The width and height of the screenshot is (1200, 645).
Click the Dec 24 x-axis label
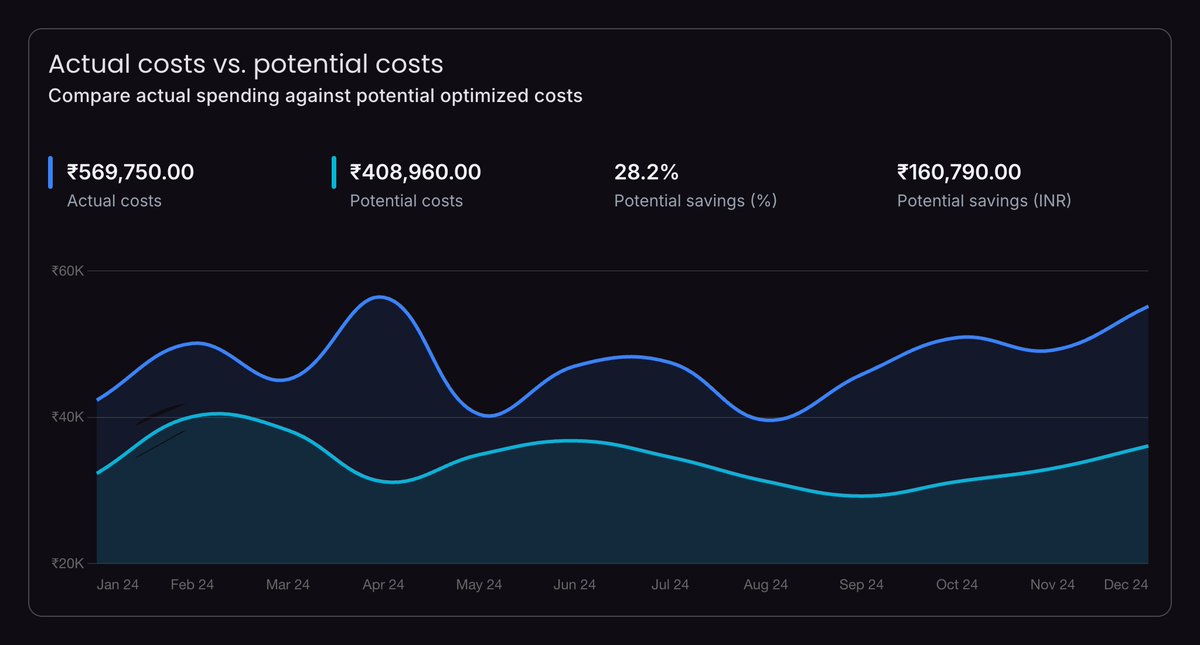click(x=1126, y=585)
